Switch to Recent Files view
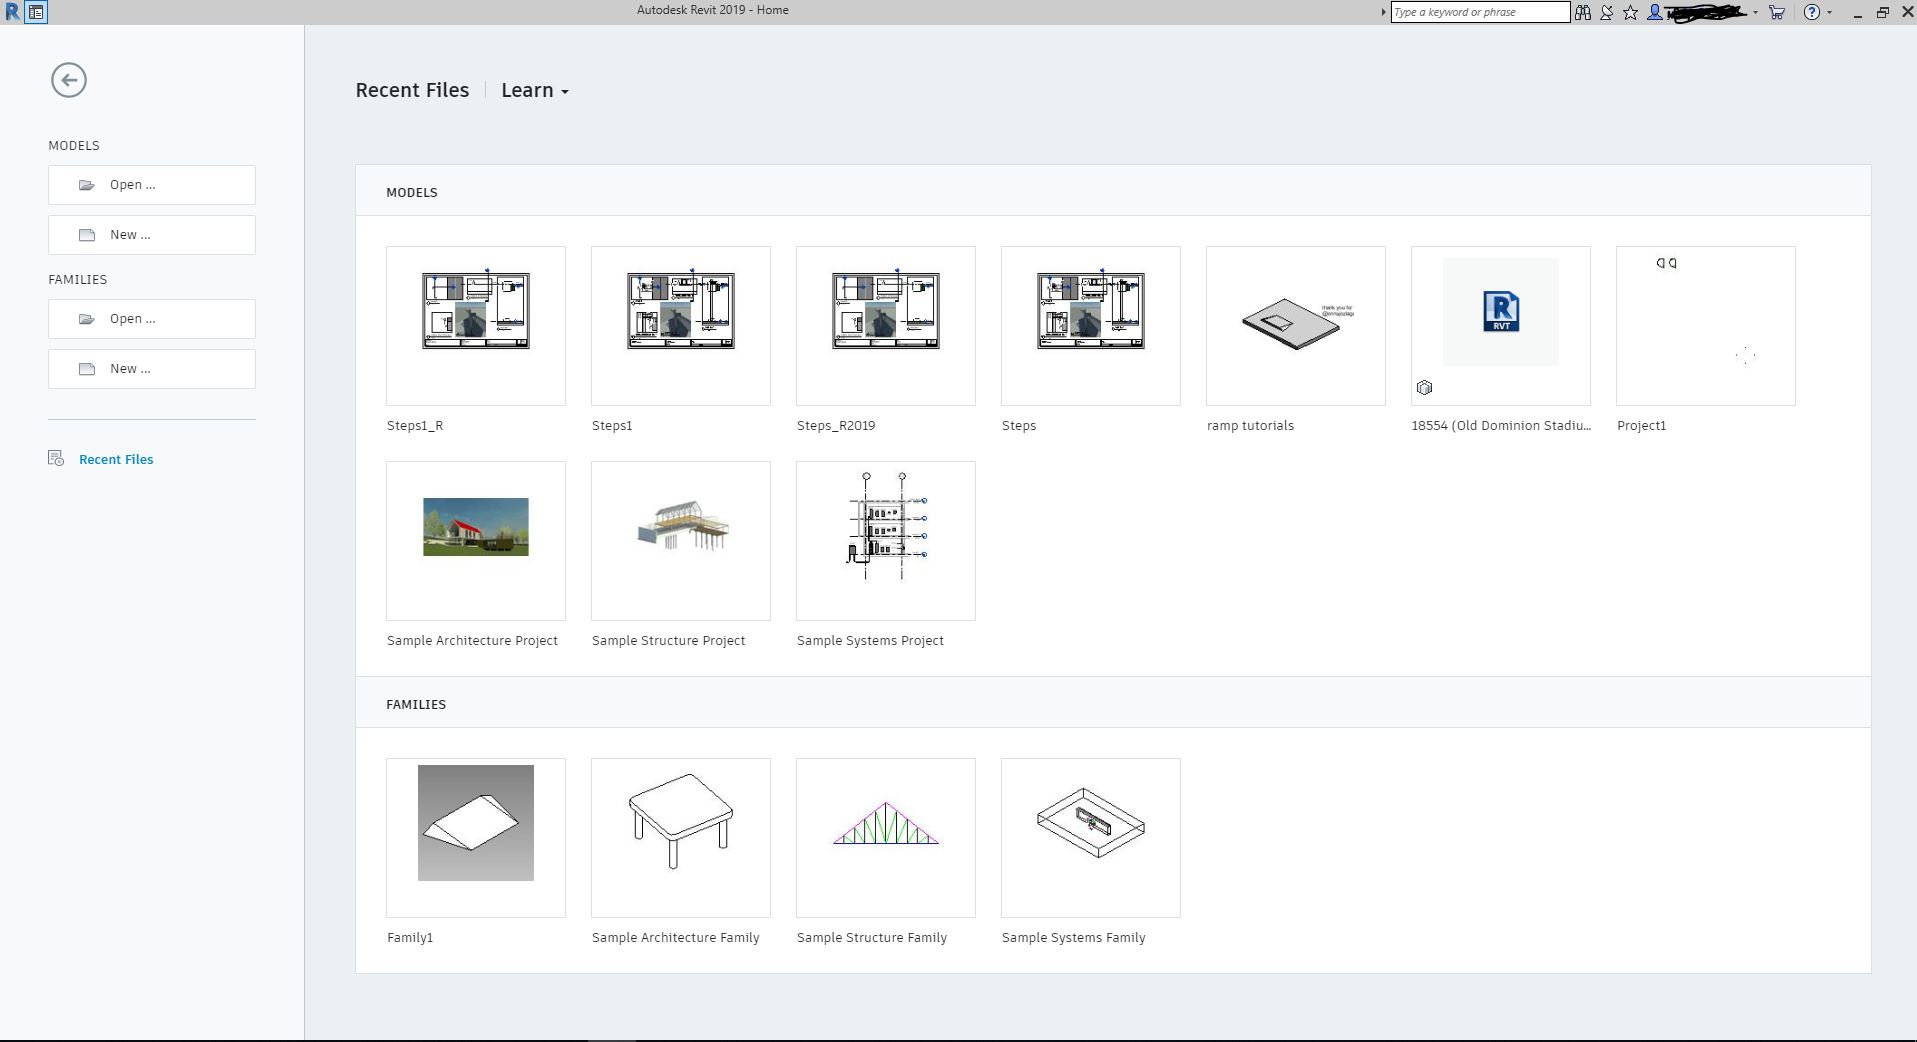1917x1042 pixels. point(116,459)
